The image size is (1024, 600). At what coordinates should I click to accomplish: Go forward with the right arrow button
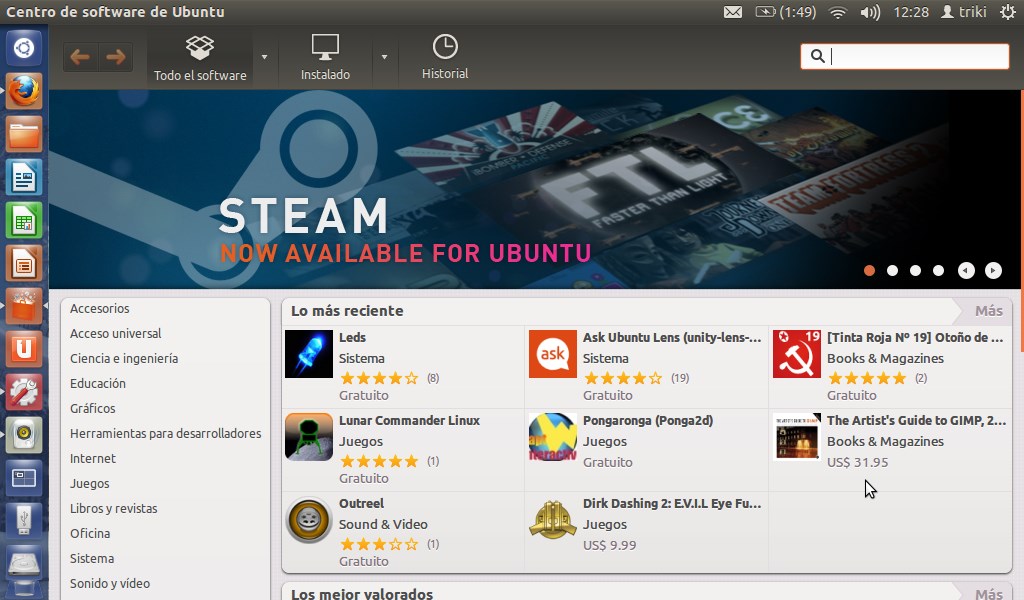[x=116, y=57]
